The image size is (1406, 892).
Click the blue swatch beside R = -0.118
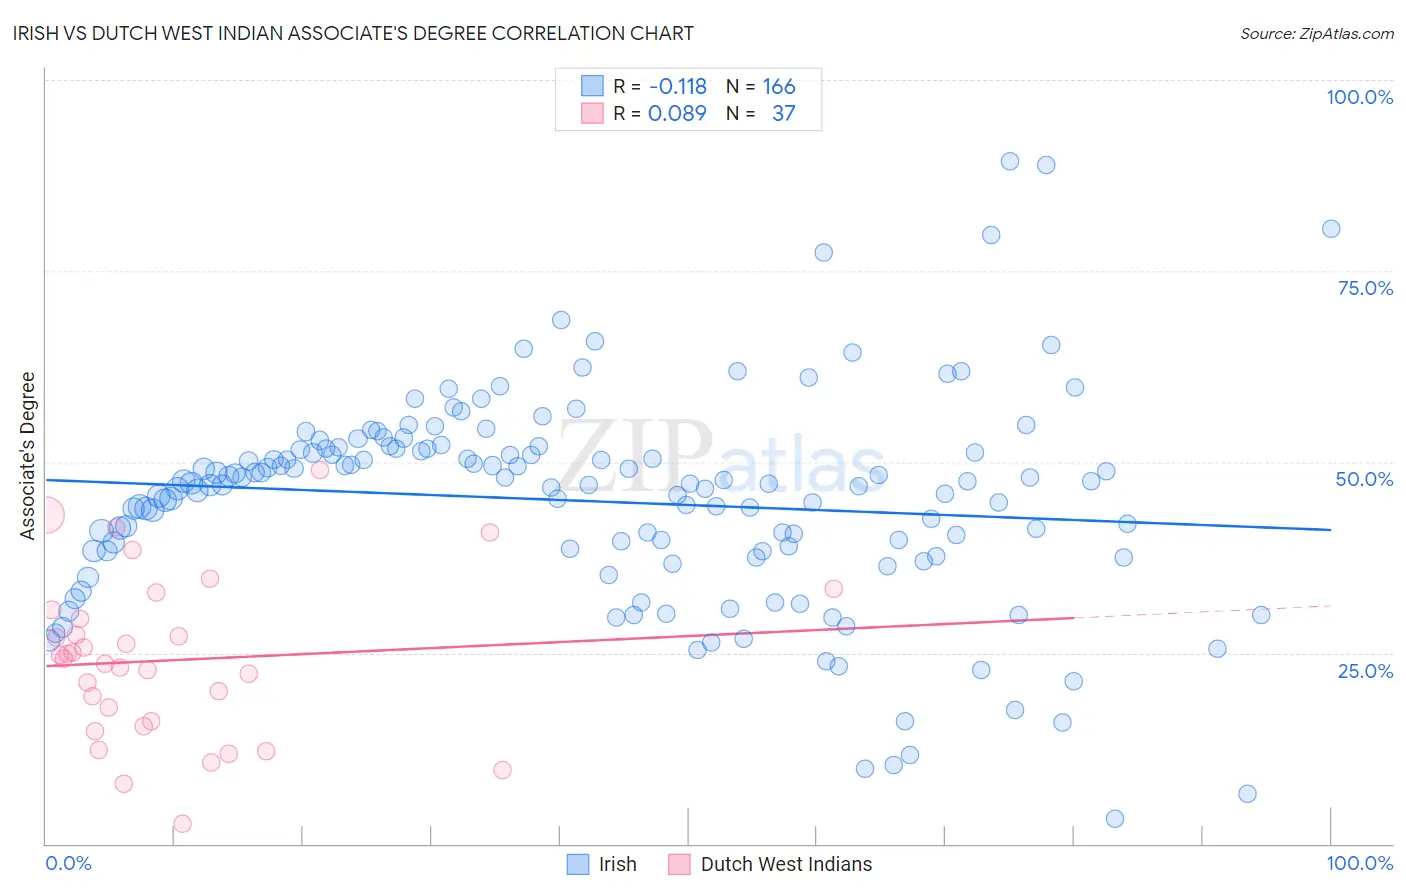pos(592,86)
